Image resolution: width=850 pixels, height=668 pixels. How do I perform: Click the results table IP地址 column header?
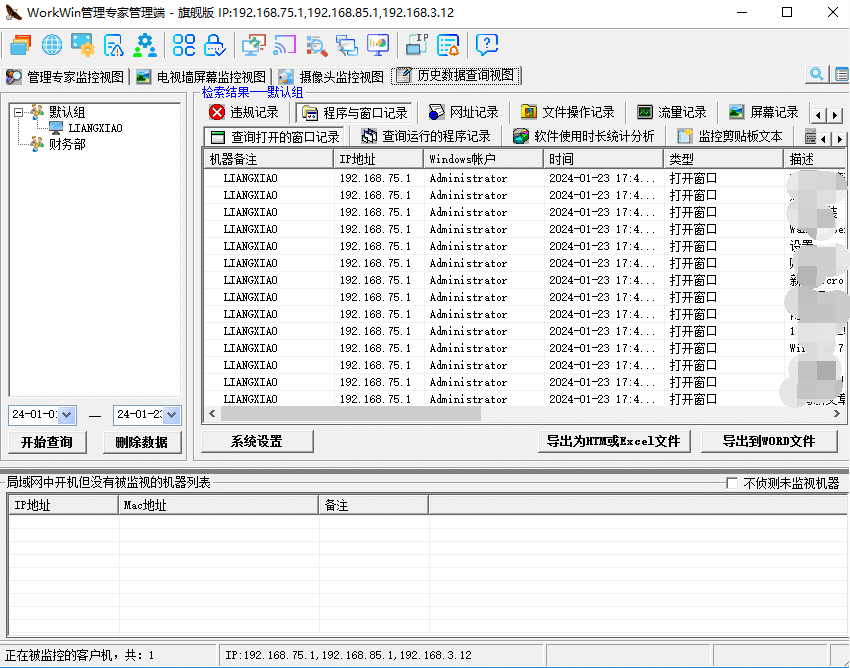pos(379,159)
